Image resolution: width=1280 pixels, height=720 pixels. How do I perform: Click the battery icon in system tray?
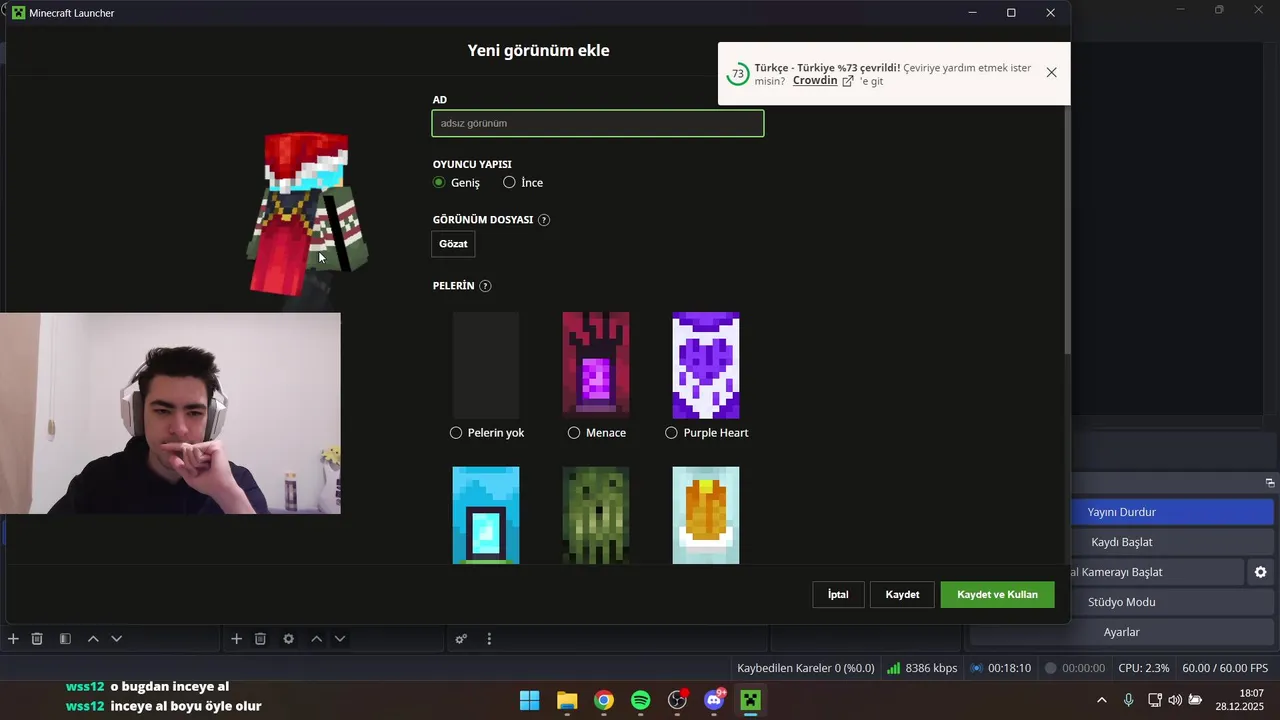(x=1195, y=700)
